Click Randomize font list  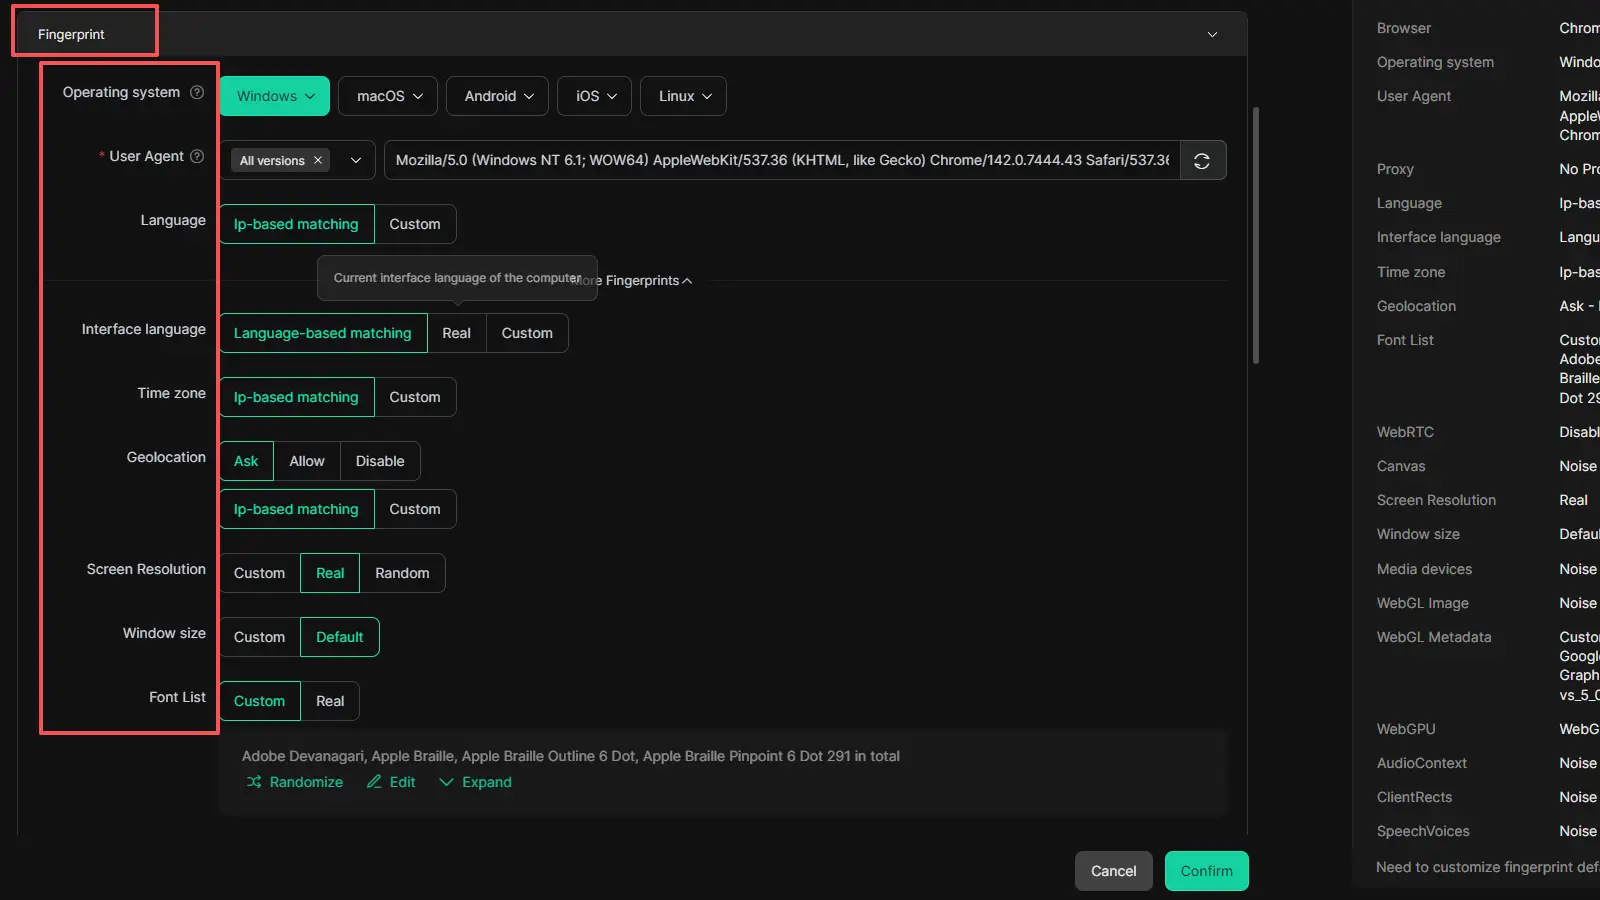point(295,782)
